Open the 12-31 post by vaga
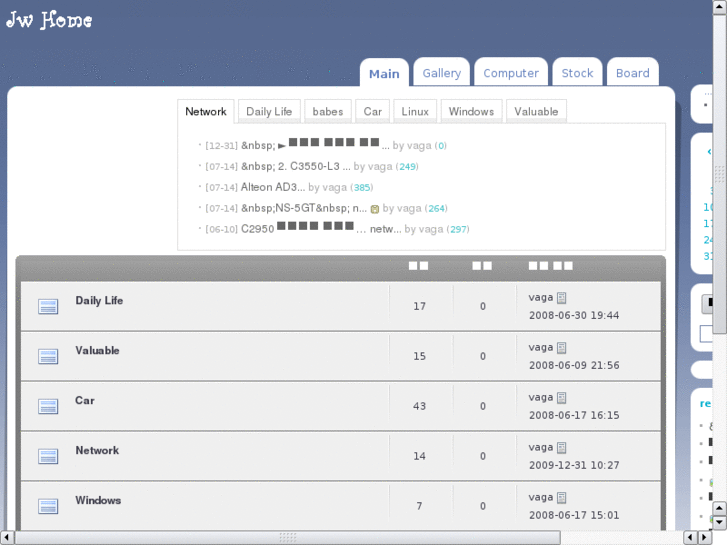Screen dimensions: 727x545 (x=315, y=145)
